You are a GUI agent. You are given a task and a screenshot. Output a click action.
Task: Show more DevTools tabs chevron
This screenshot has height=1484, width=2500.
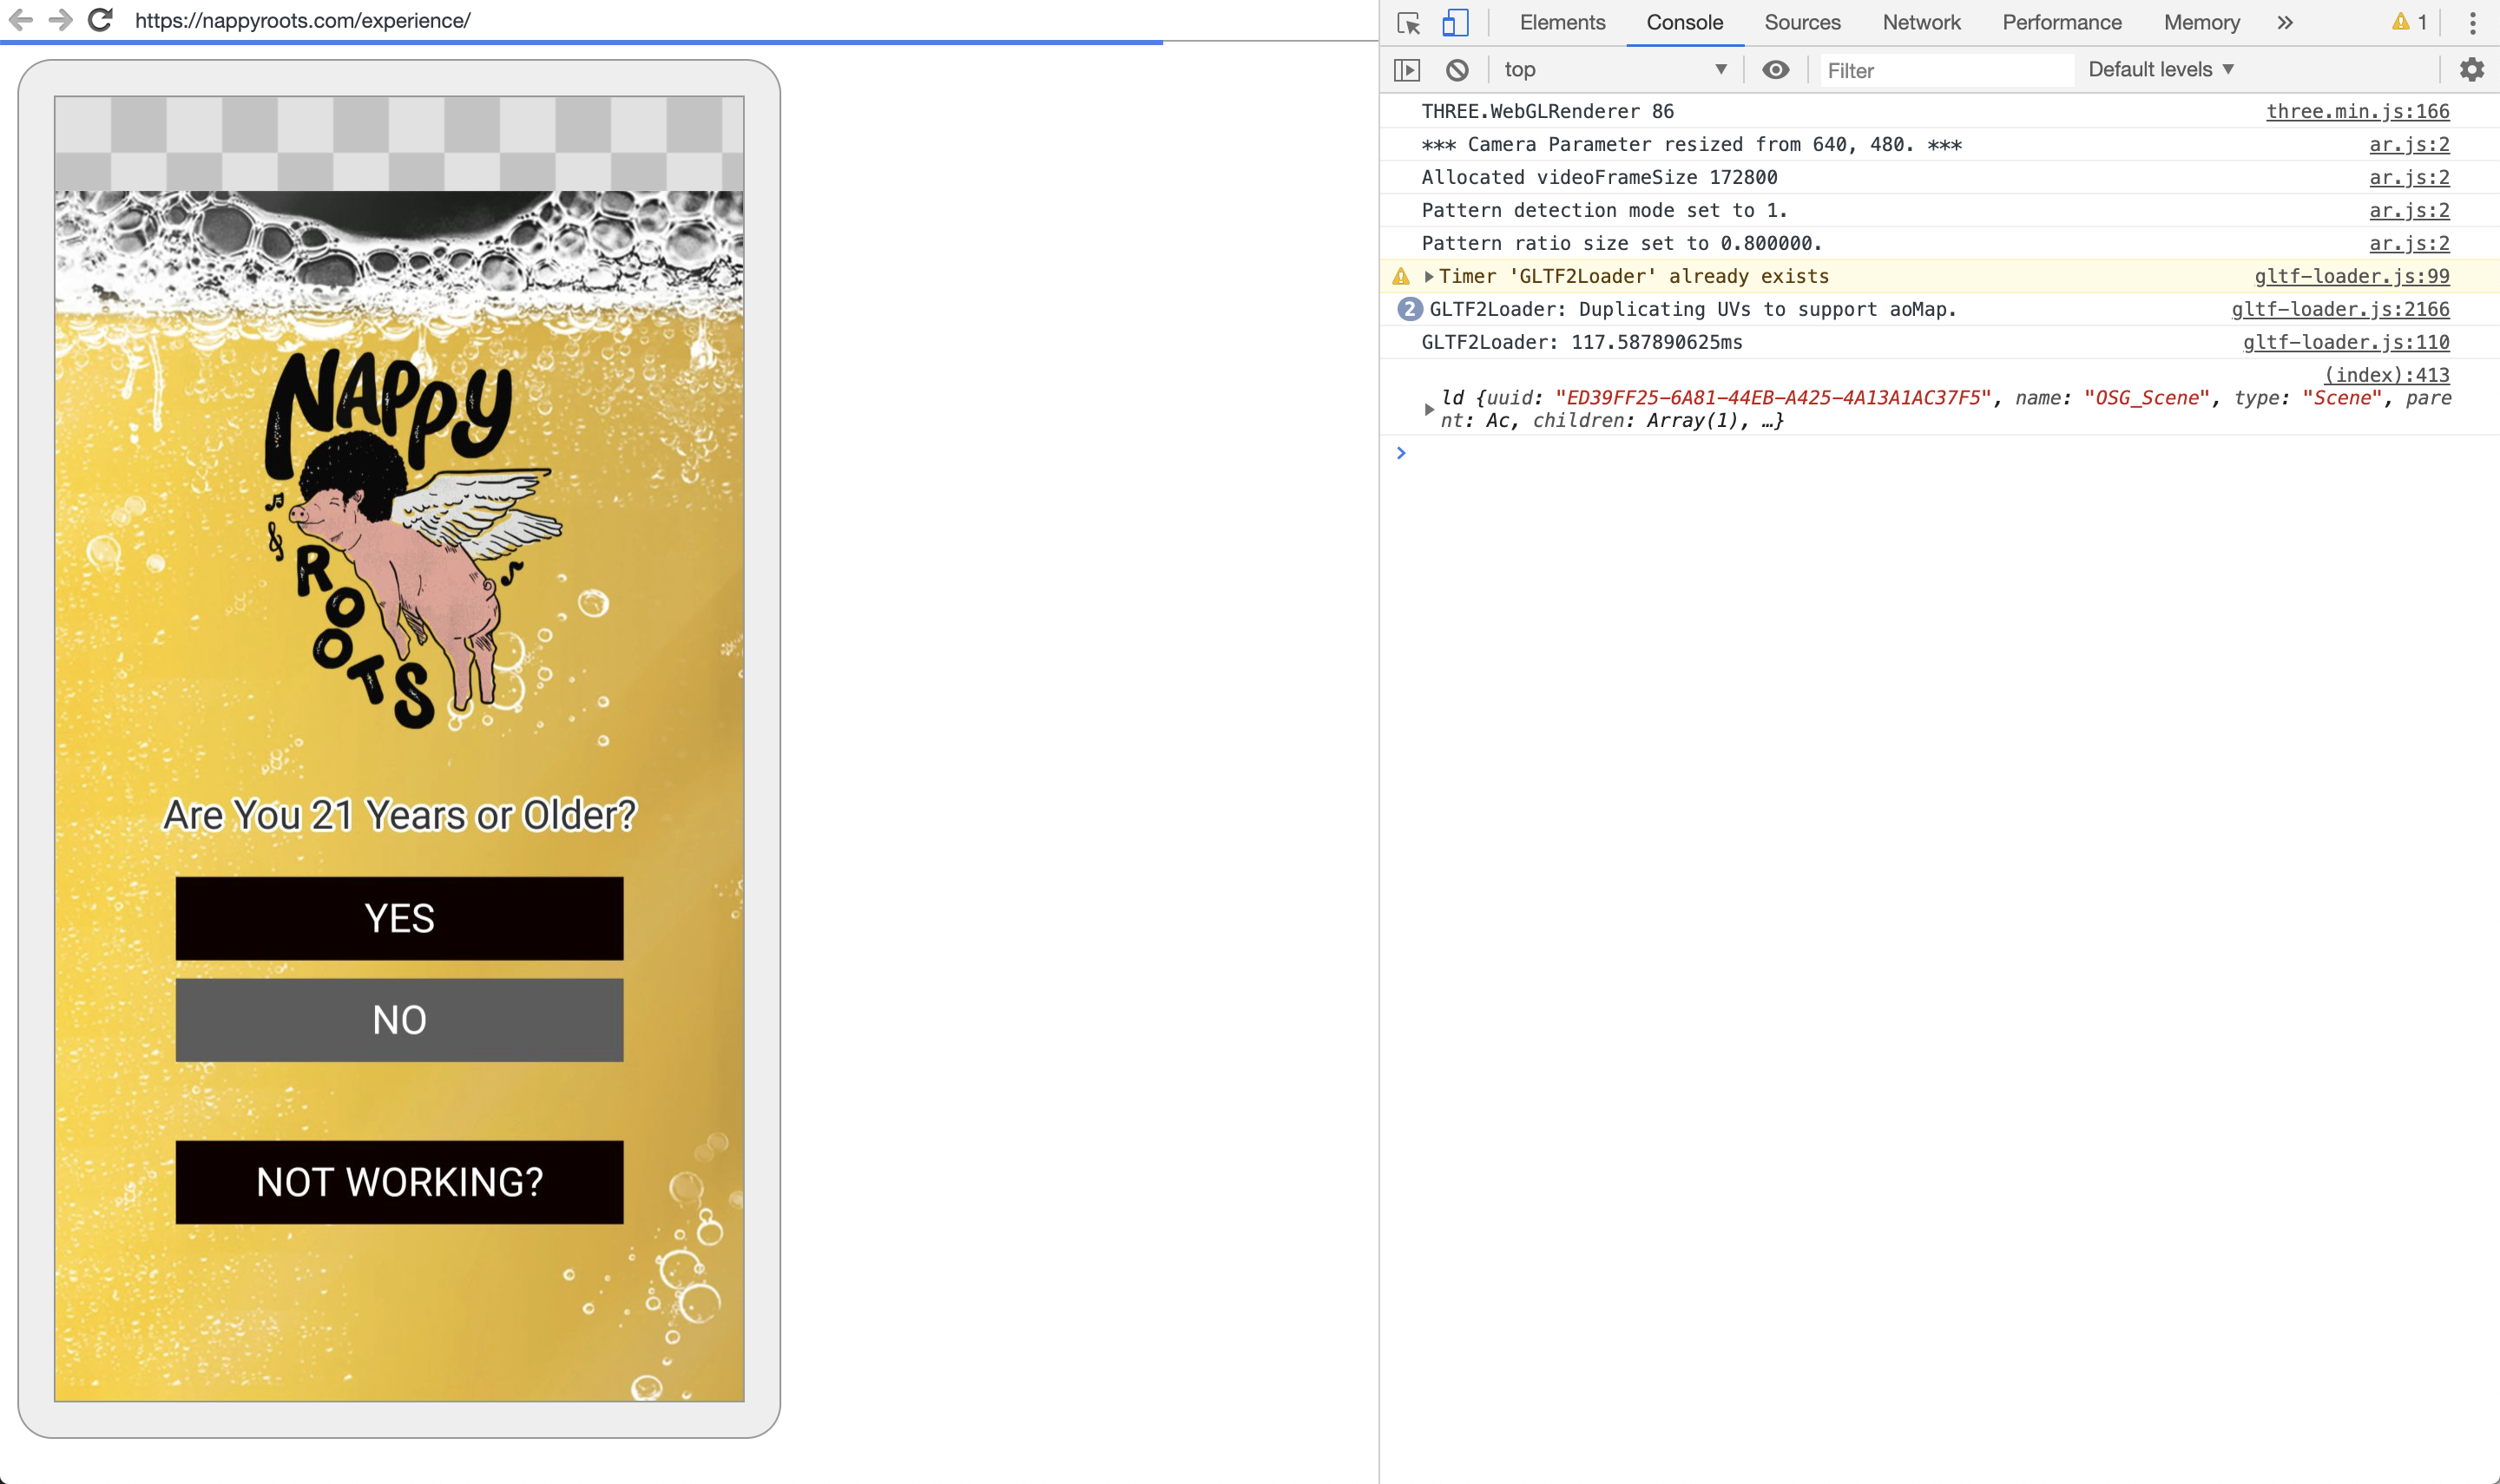point(2285,22)
